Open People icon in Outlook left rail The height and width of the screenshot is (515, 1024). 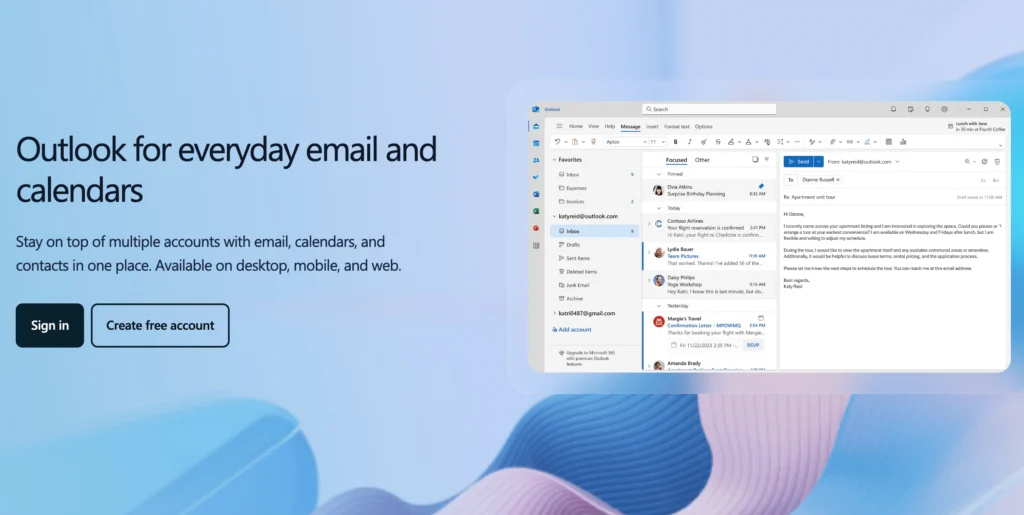click(536, 160)
